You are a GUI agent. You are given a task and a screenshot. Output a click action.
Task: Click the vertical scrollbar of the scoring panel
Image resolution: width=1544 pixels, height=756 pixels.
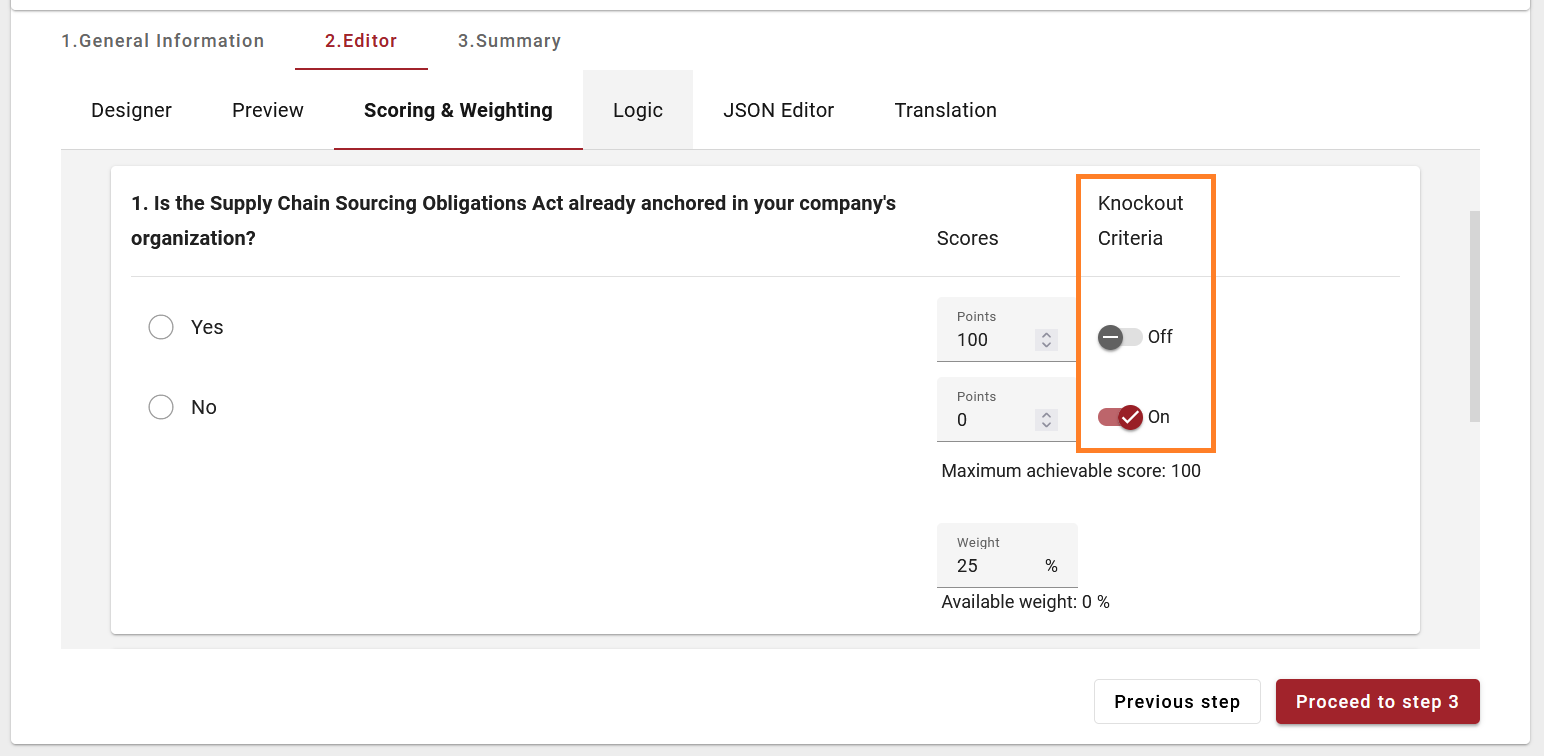tap(1474, 316)
